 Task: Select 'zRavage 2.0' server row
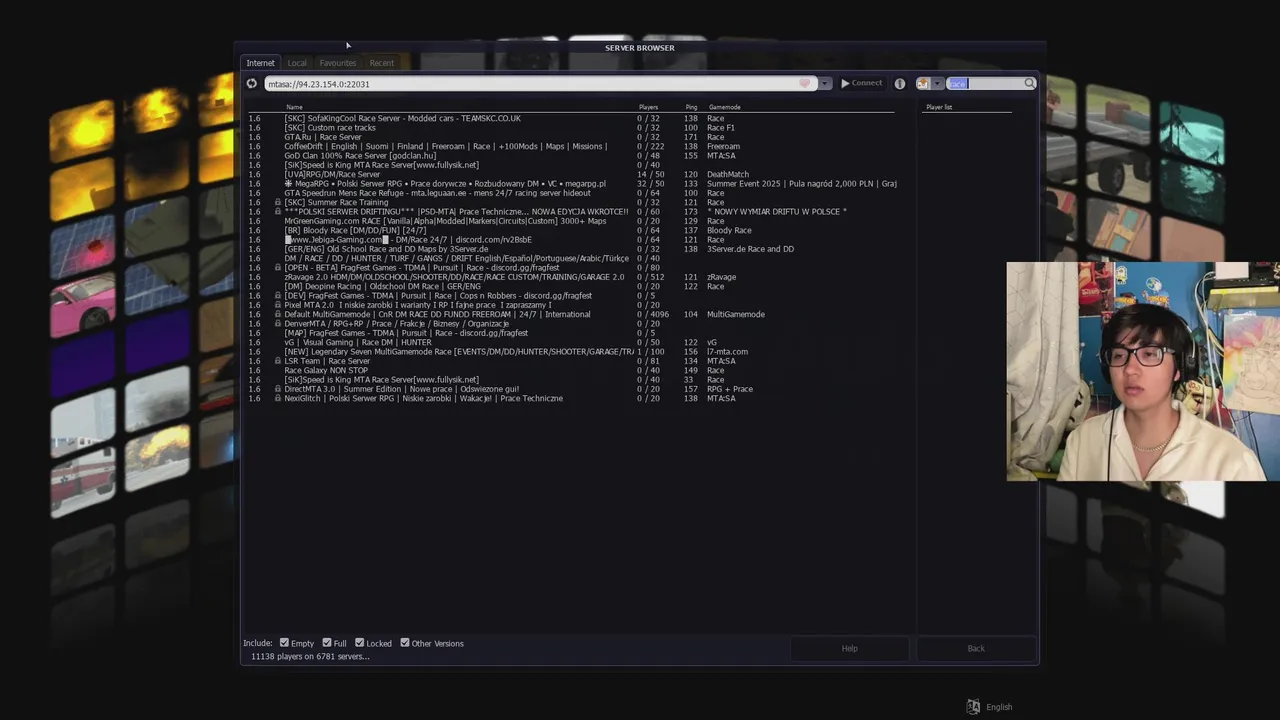(570, 277)
